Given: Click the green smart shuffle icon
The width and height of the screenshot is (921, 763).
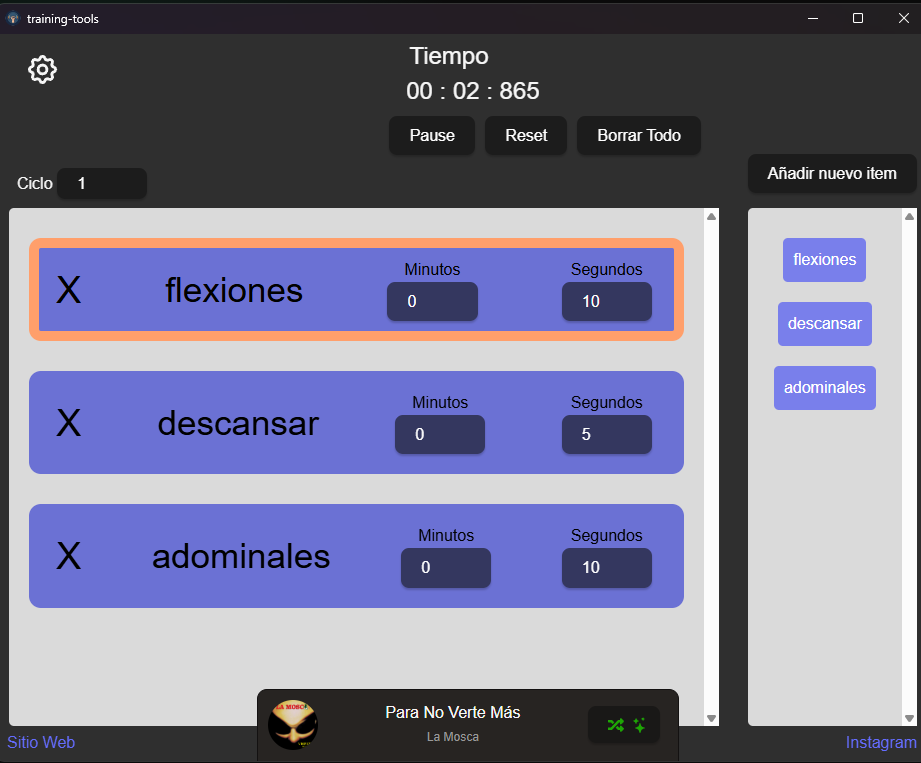Looking at the screenshot, I should [625, 725].
